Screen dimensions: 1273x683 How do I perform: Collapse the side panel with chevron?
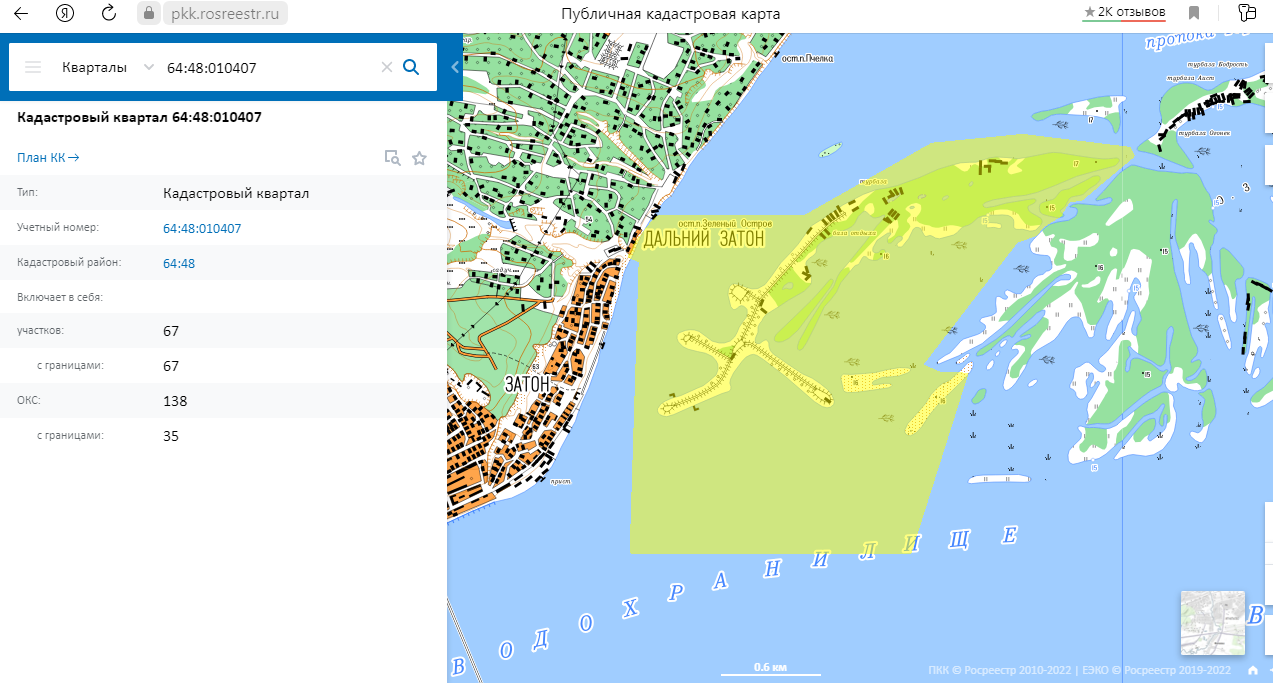455,67
